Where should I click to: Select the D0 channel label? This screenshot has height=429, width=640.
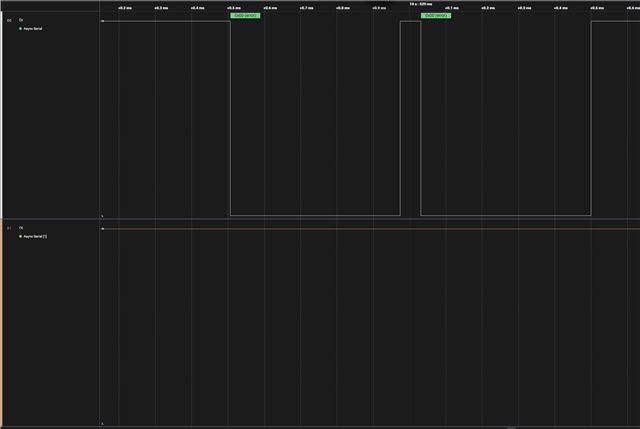click(9, 20)
